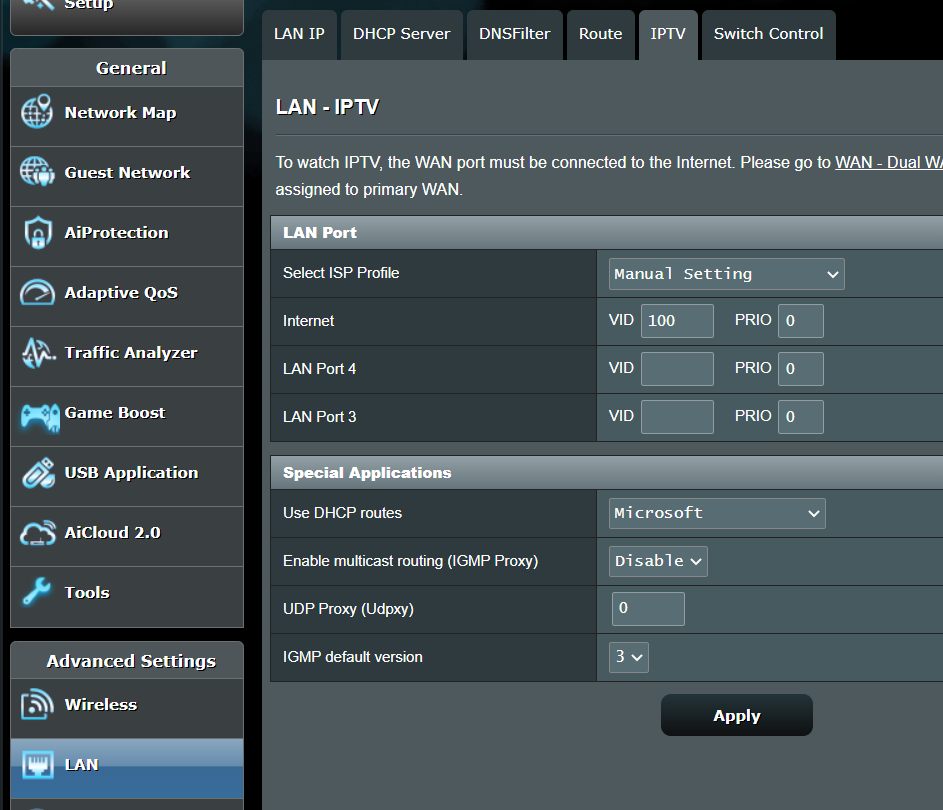Open Adaptive QoS menu item
This screenshot has height=810, width=943.
tap(127, 297)
